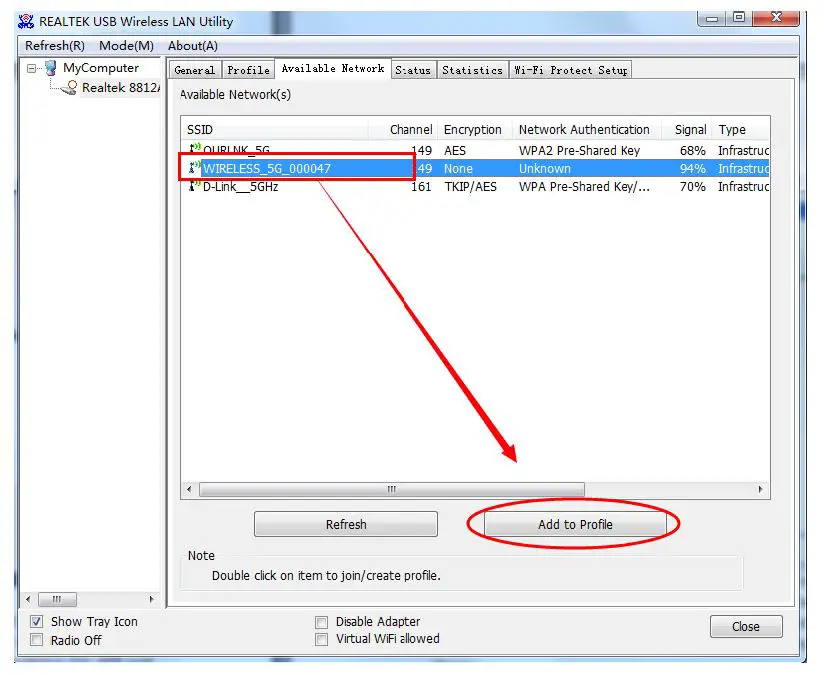Click the network list scroll left arrow
The height and width of the screenshot is (675, 824).
[189, 489]
